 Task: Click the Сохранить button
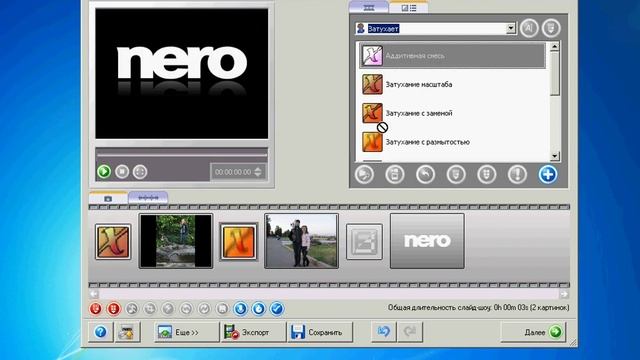[x=320, y=332]
